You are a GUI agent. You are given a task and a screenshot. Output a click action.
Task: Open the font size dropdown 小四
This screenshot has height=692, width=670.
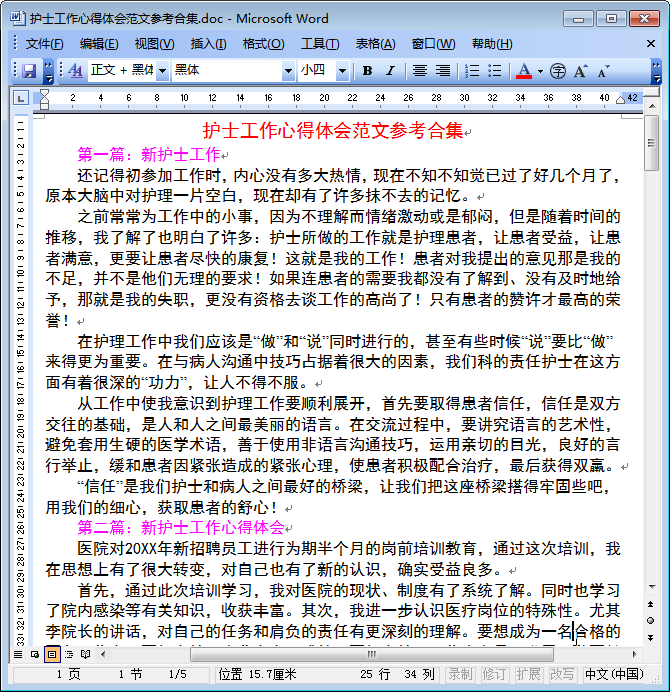coord(343,71)
